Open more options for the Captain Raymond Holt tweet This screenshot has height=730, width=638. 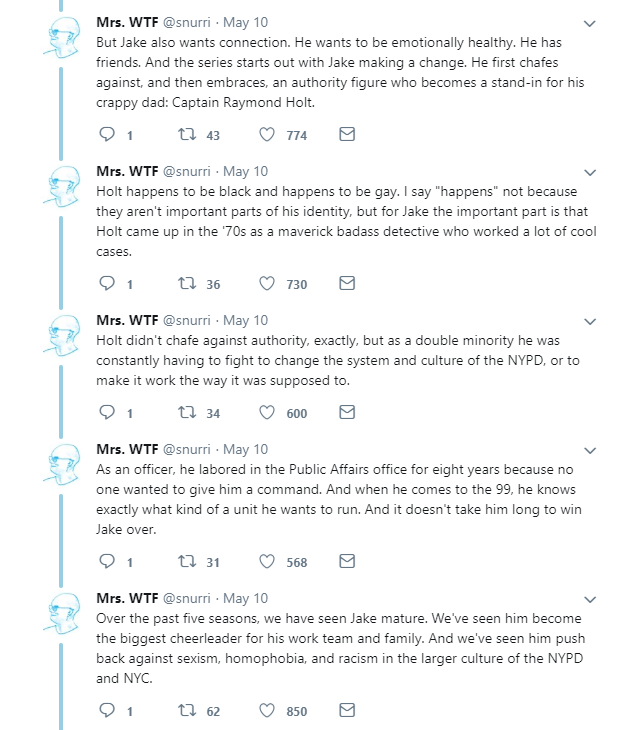click(x=589, y=23)
